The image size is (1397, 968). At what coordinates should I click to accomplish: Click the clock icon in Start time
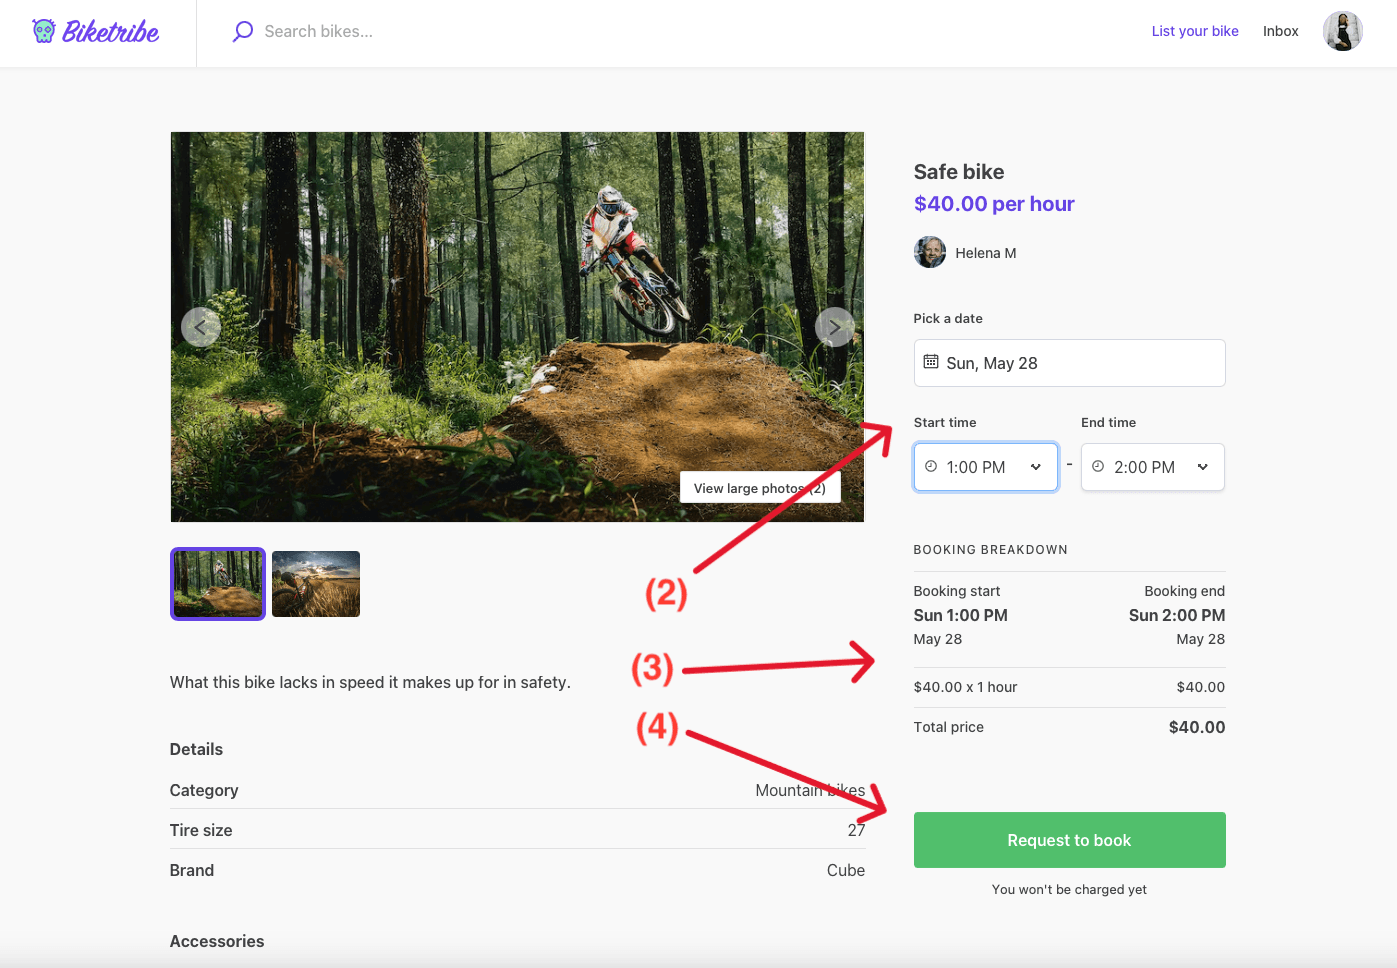point(931,467)
